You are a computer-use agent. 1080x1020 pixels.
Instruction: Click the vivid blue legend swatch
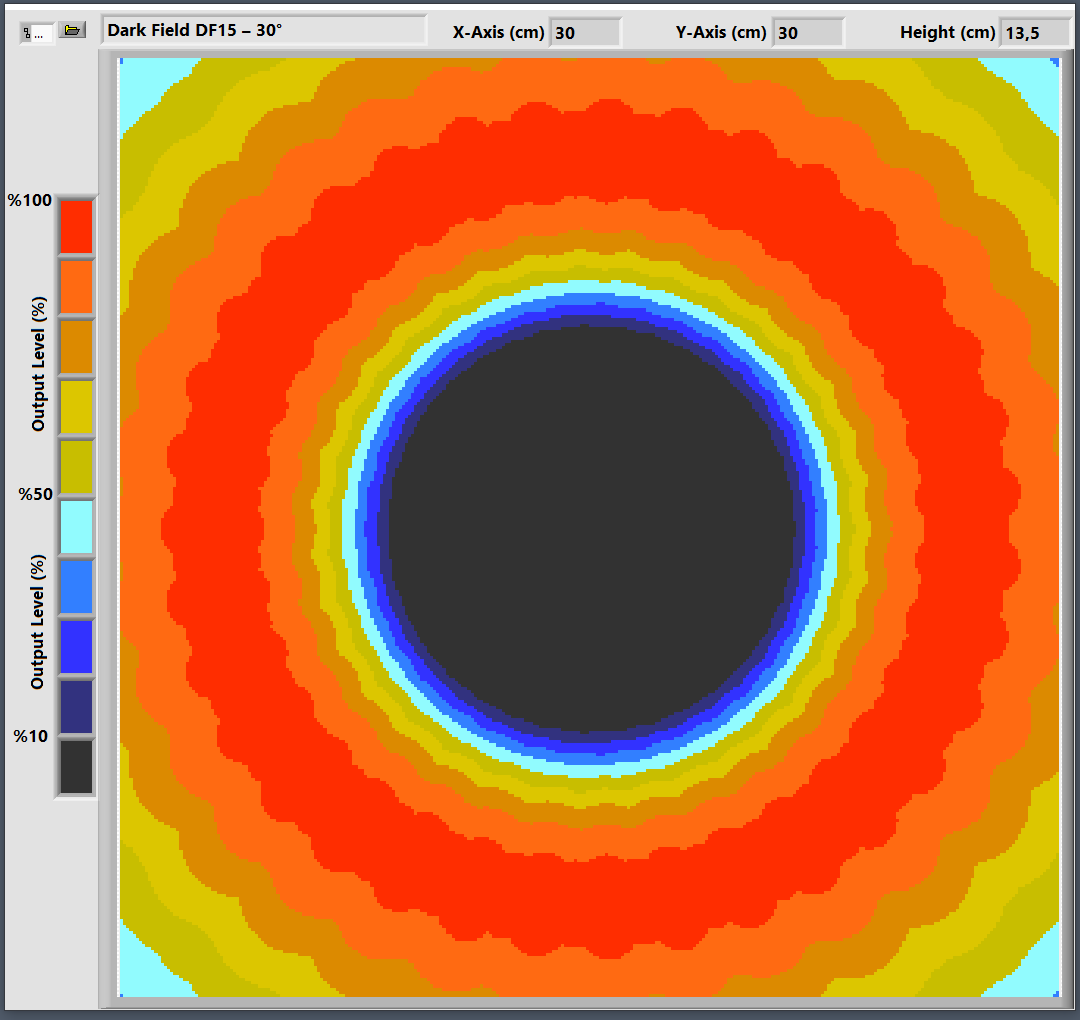76,647
